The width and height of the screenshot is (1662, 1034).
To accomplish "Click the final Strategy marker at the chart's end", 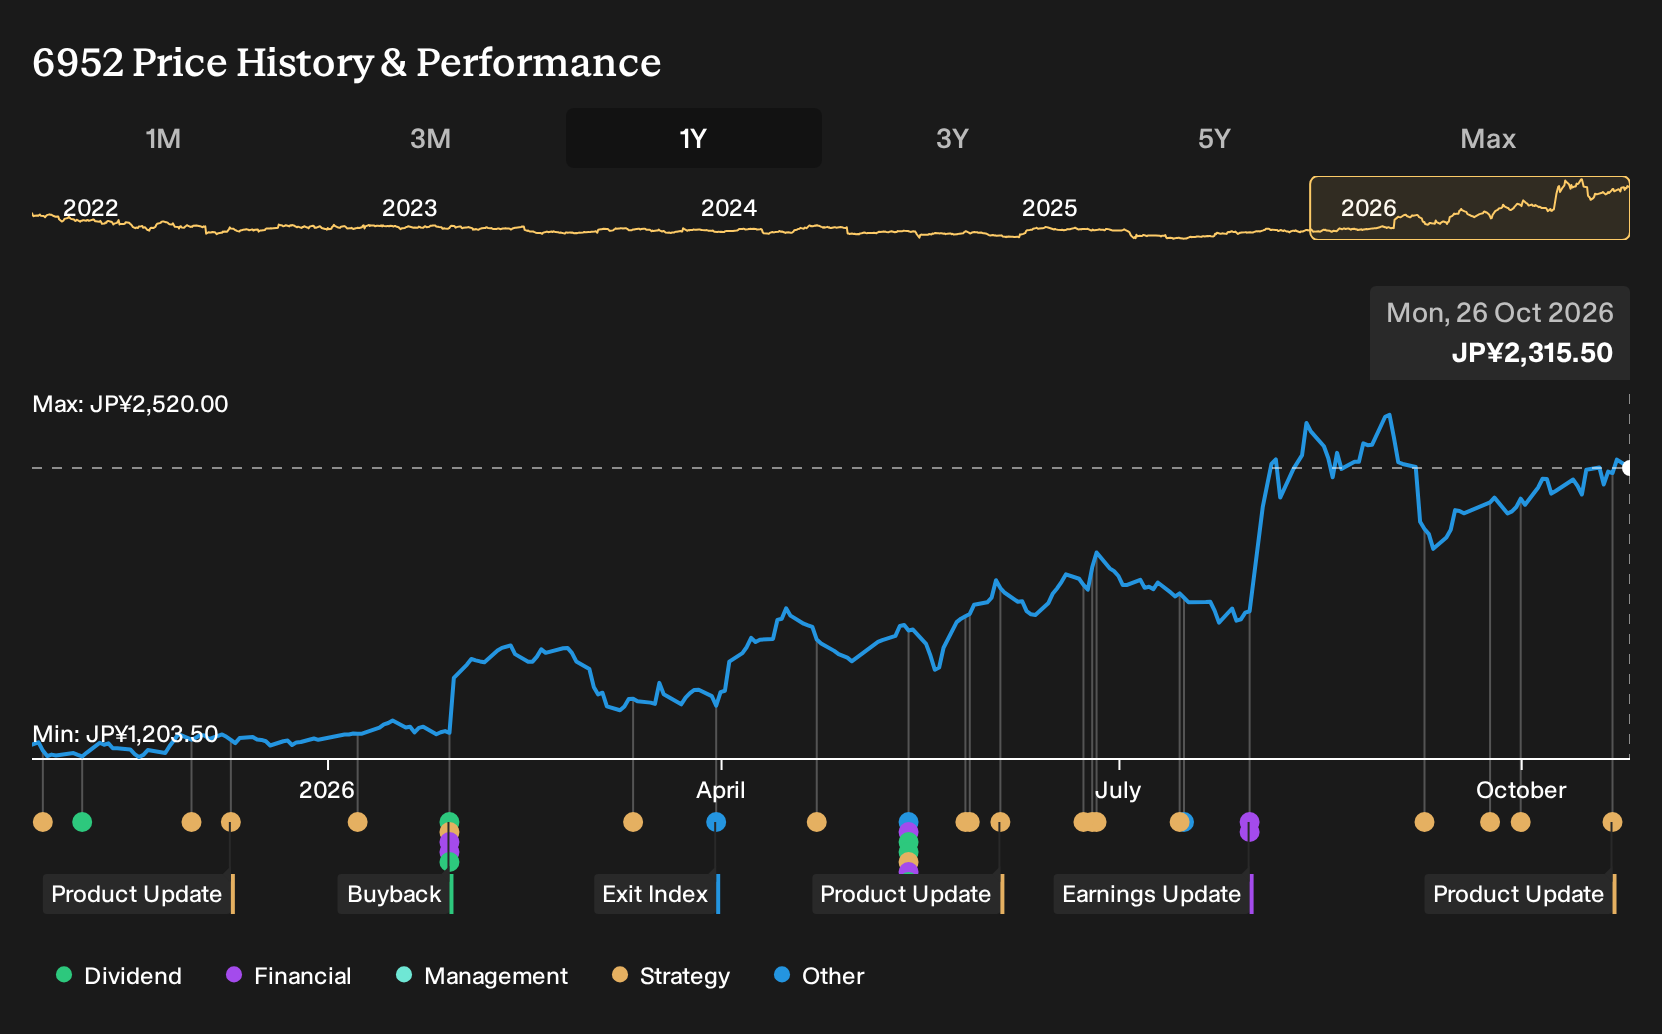I will coord(1612,822).
